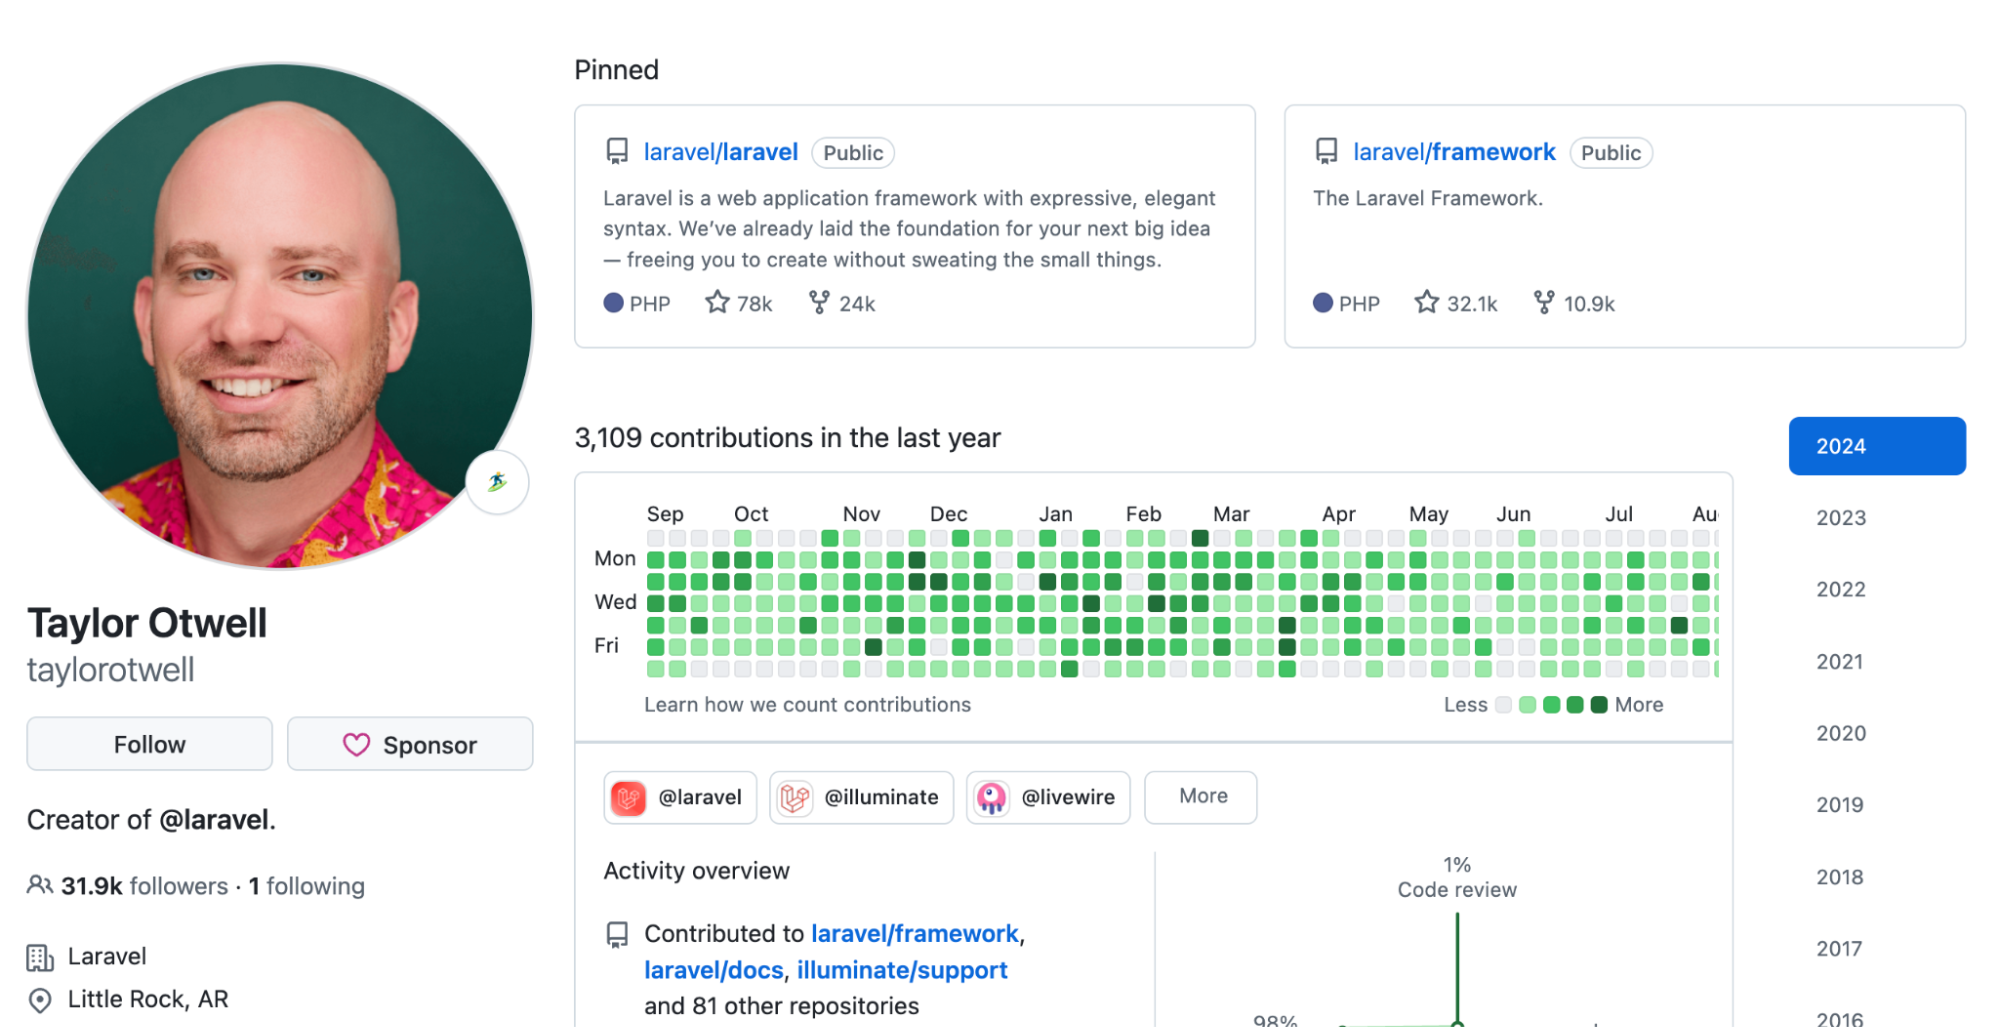Click the darkest green More legend square
The width and height of the screenshot is (1999, 1027).
click(1599, 705)
